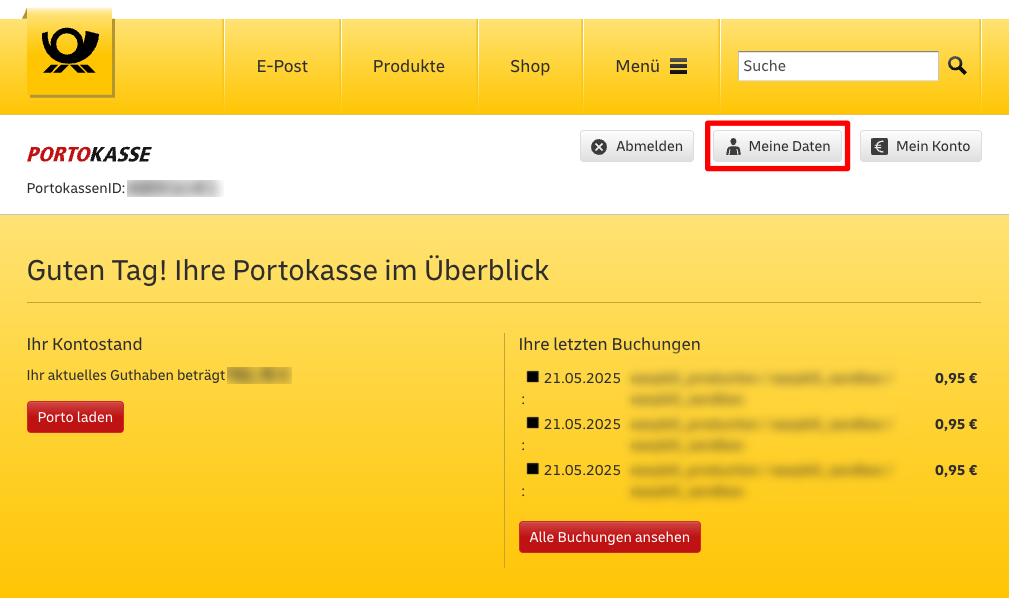The image size is (1009, 603).
Task: Click the 'PortokassenID:' label
Action: point(76,189)
